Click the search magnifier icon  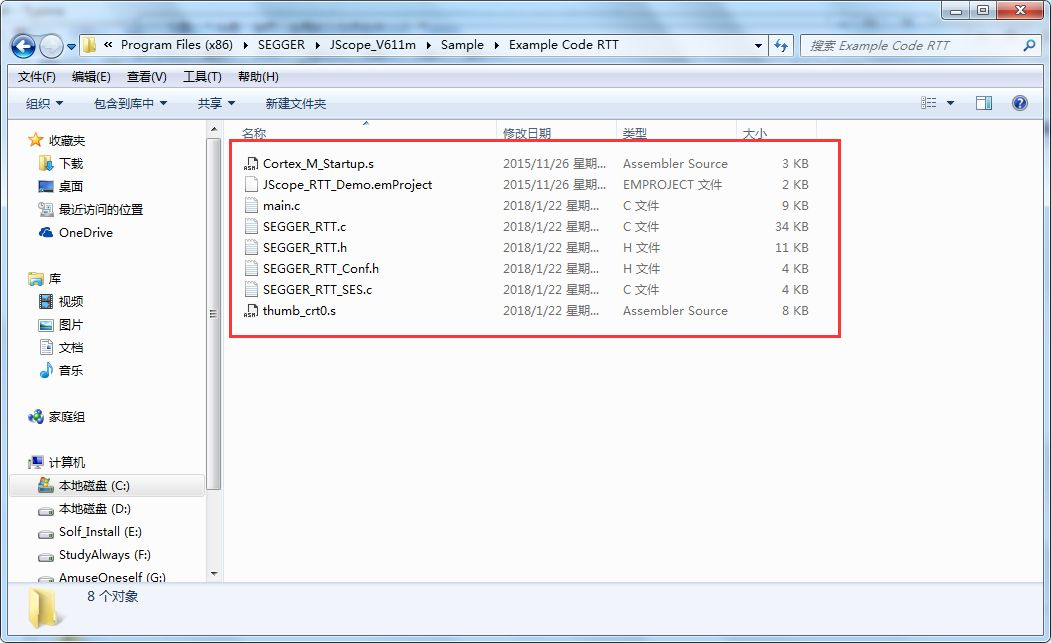pyautogui.click(x=1027, y=45)
